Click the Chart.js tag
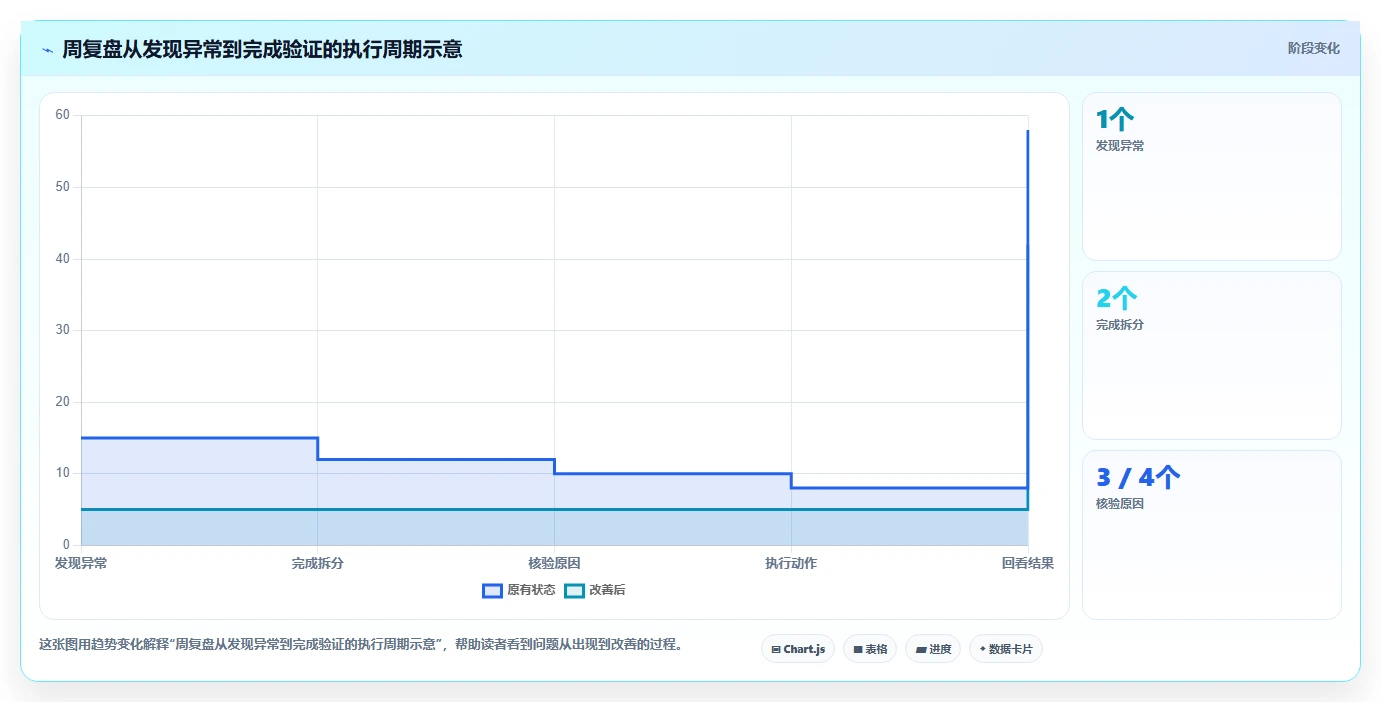 798,649
